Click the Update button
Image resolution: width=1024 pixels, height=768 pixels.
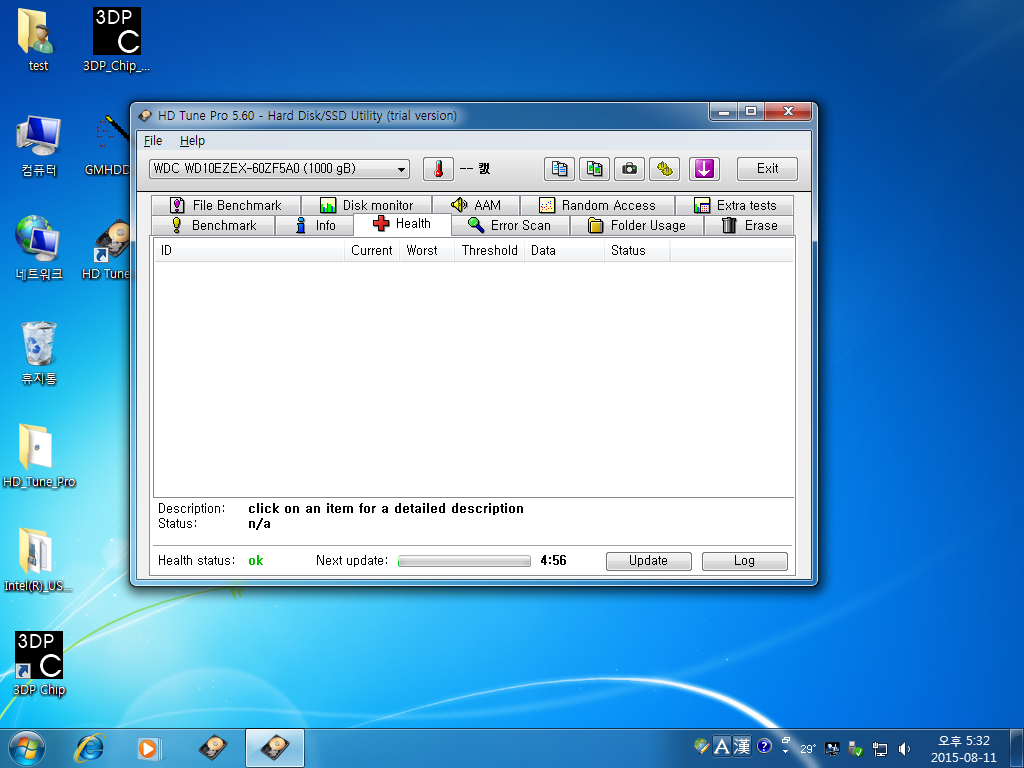pos(648,561)
